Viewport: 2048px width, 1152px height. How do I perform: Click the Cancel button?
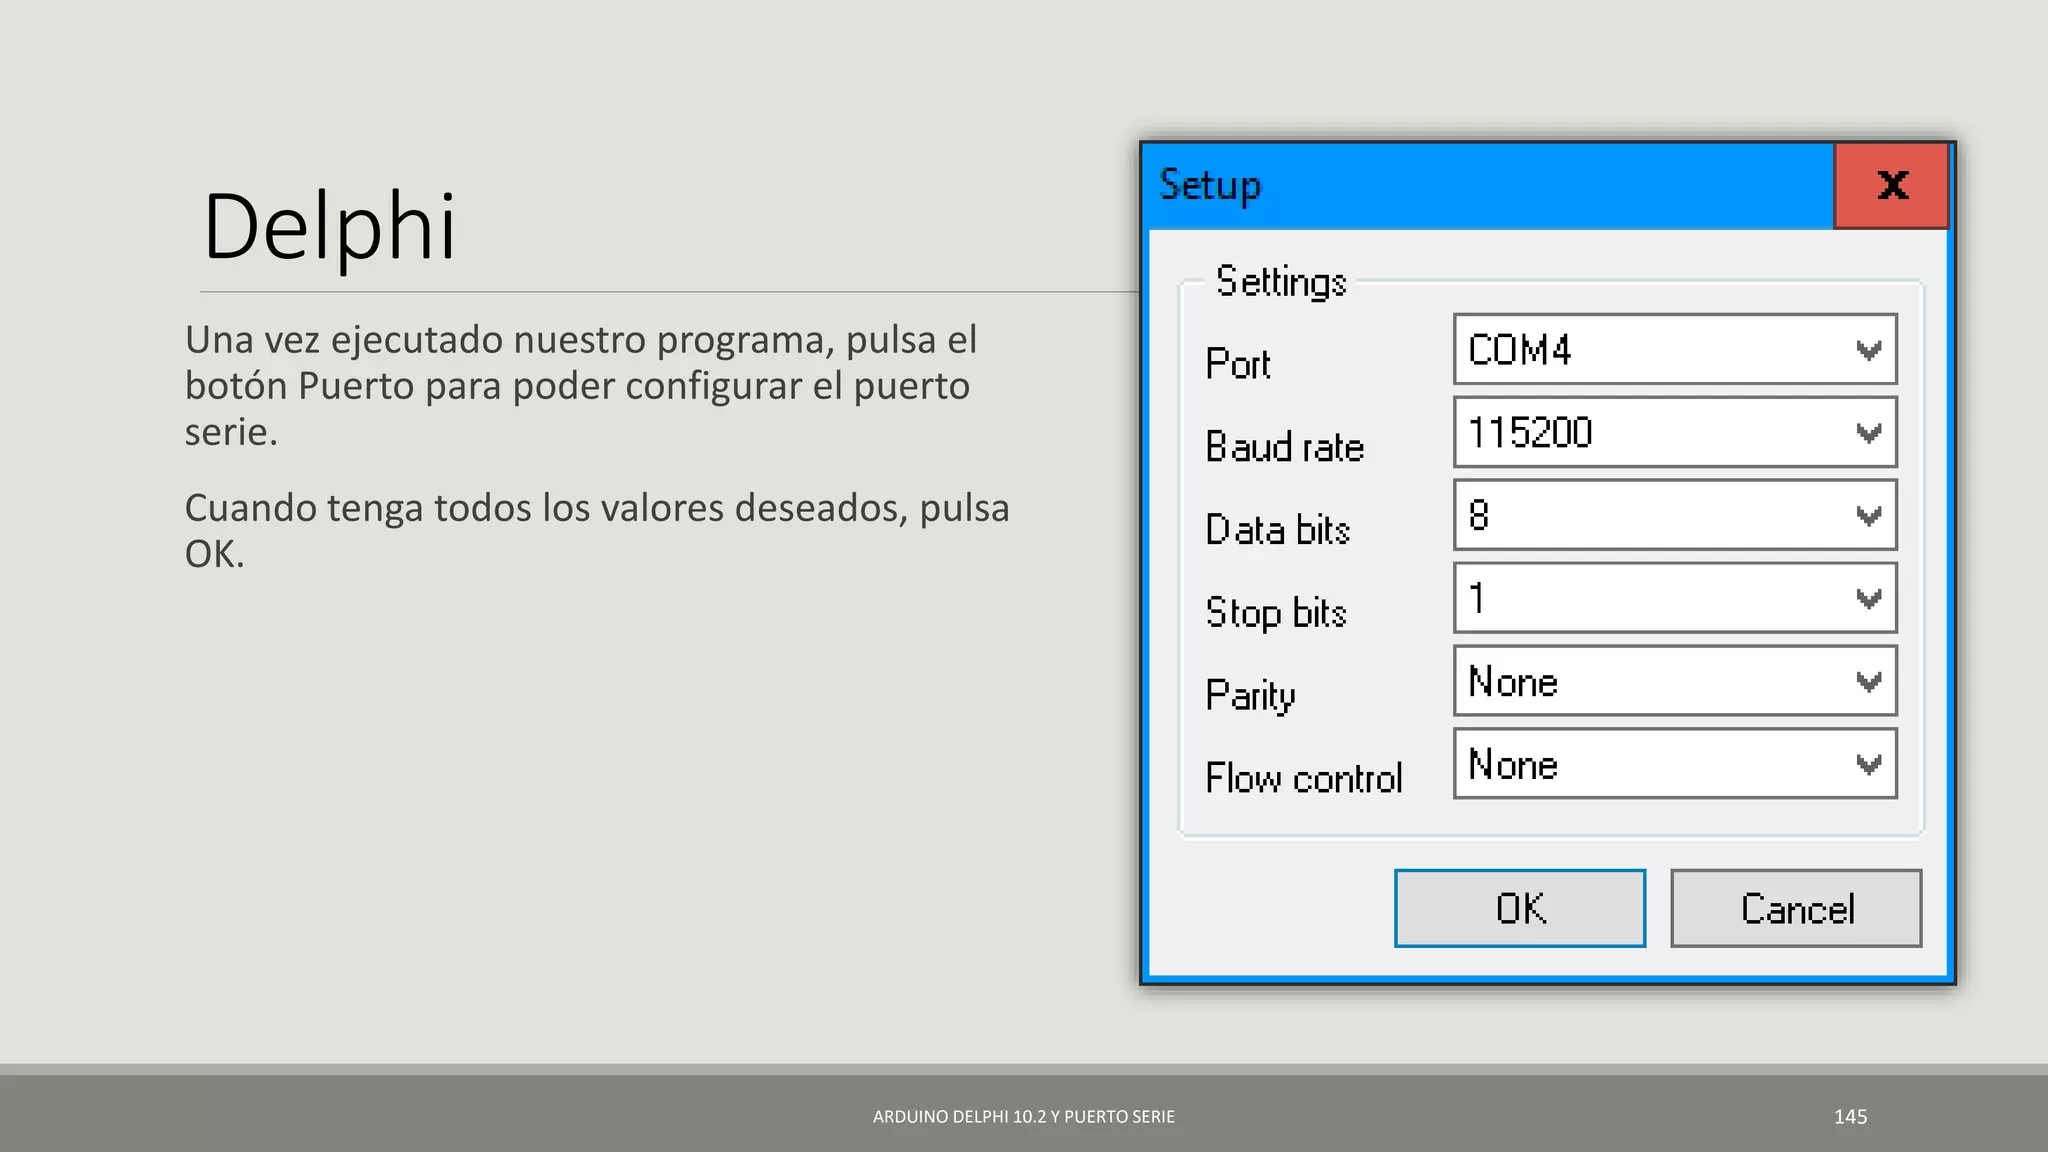click(1796, 908)
